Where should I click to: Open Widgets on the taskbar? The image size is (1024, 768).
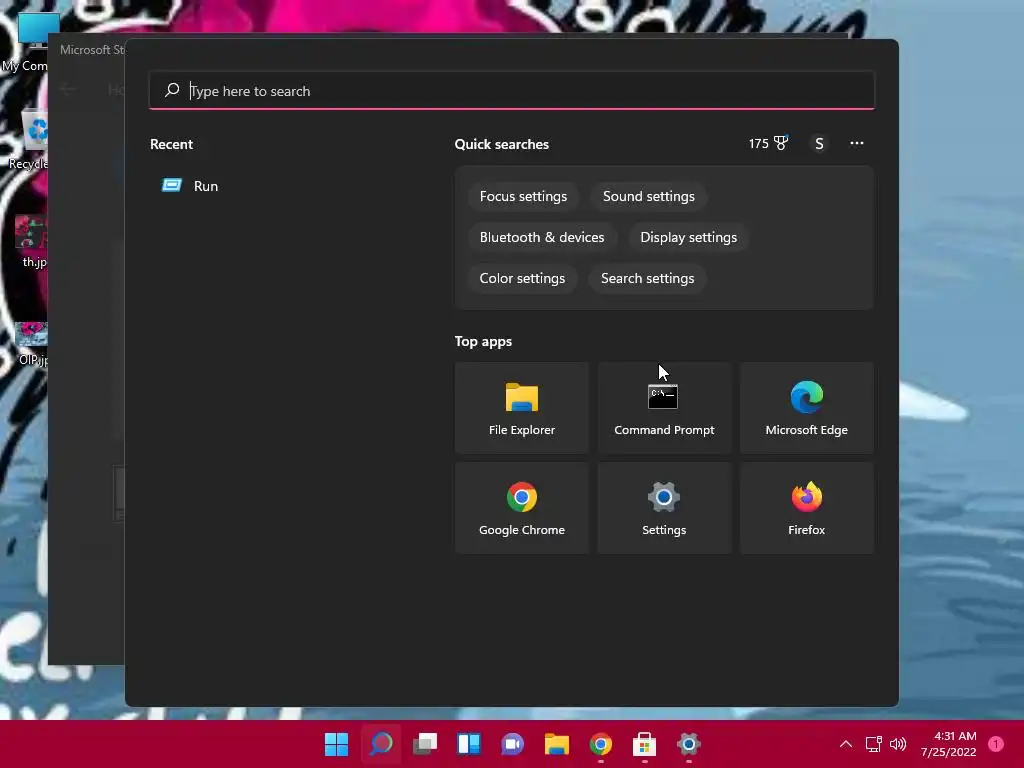[x=469, y=744]
